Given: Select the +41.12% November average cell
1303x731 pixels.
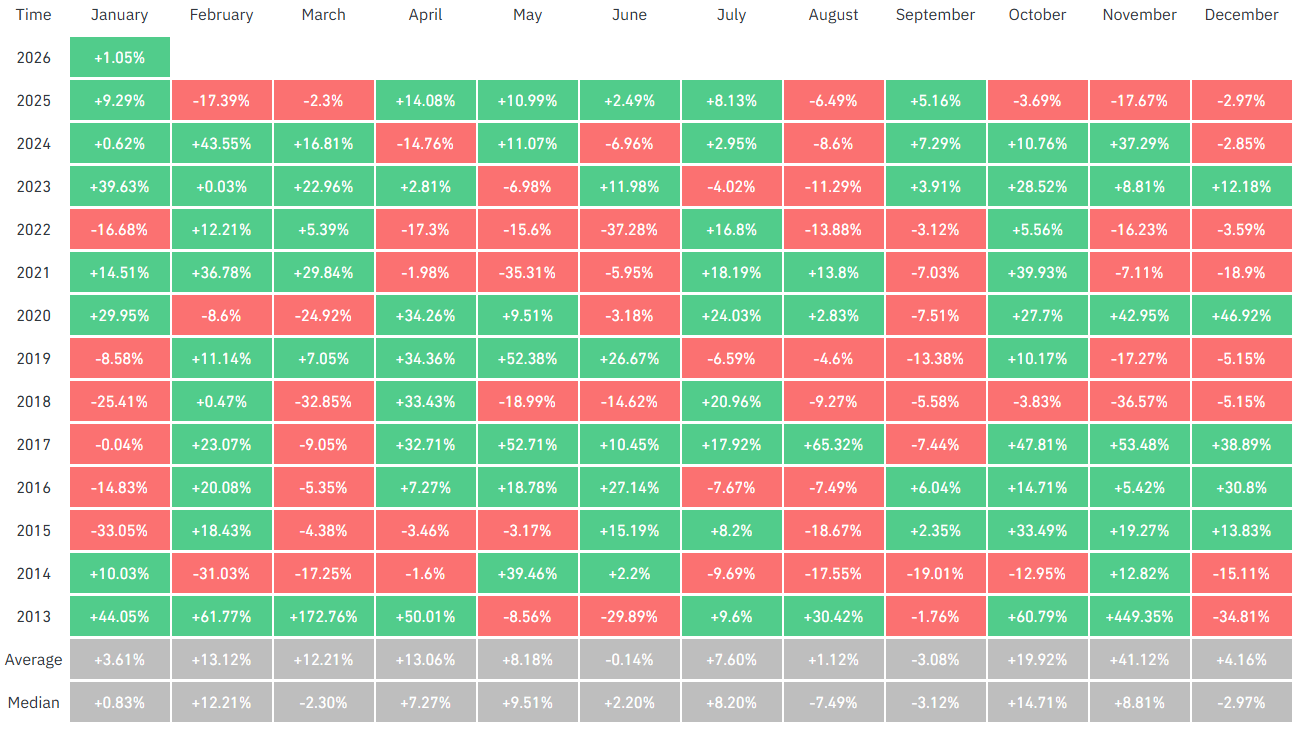Looking at the screenshot, I should pyautogui.click(x=1139, y=660).
